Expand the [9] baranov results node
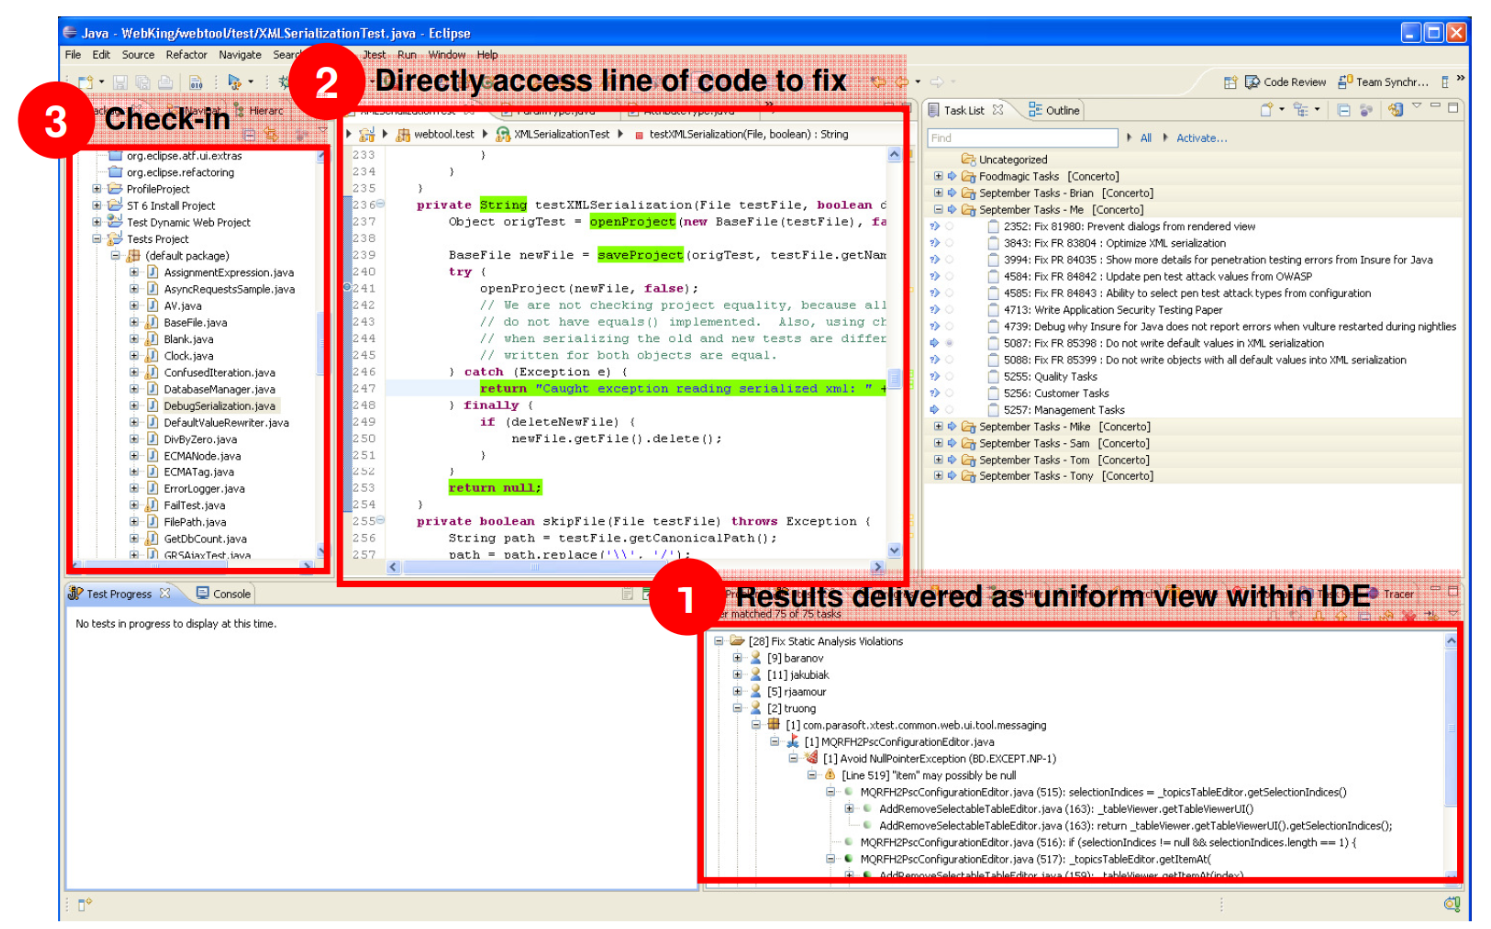The height and width of the screenshot is (929, 1491). tap(737, 658)
